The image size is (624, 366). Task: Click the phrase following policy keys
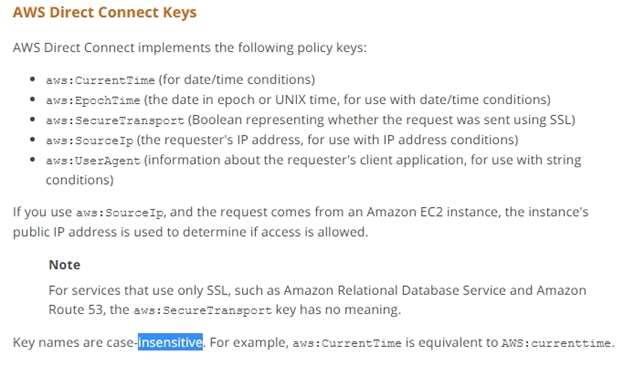(x=302, y=48)
